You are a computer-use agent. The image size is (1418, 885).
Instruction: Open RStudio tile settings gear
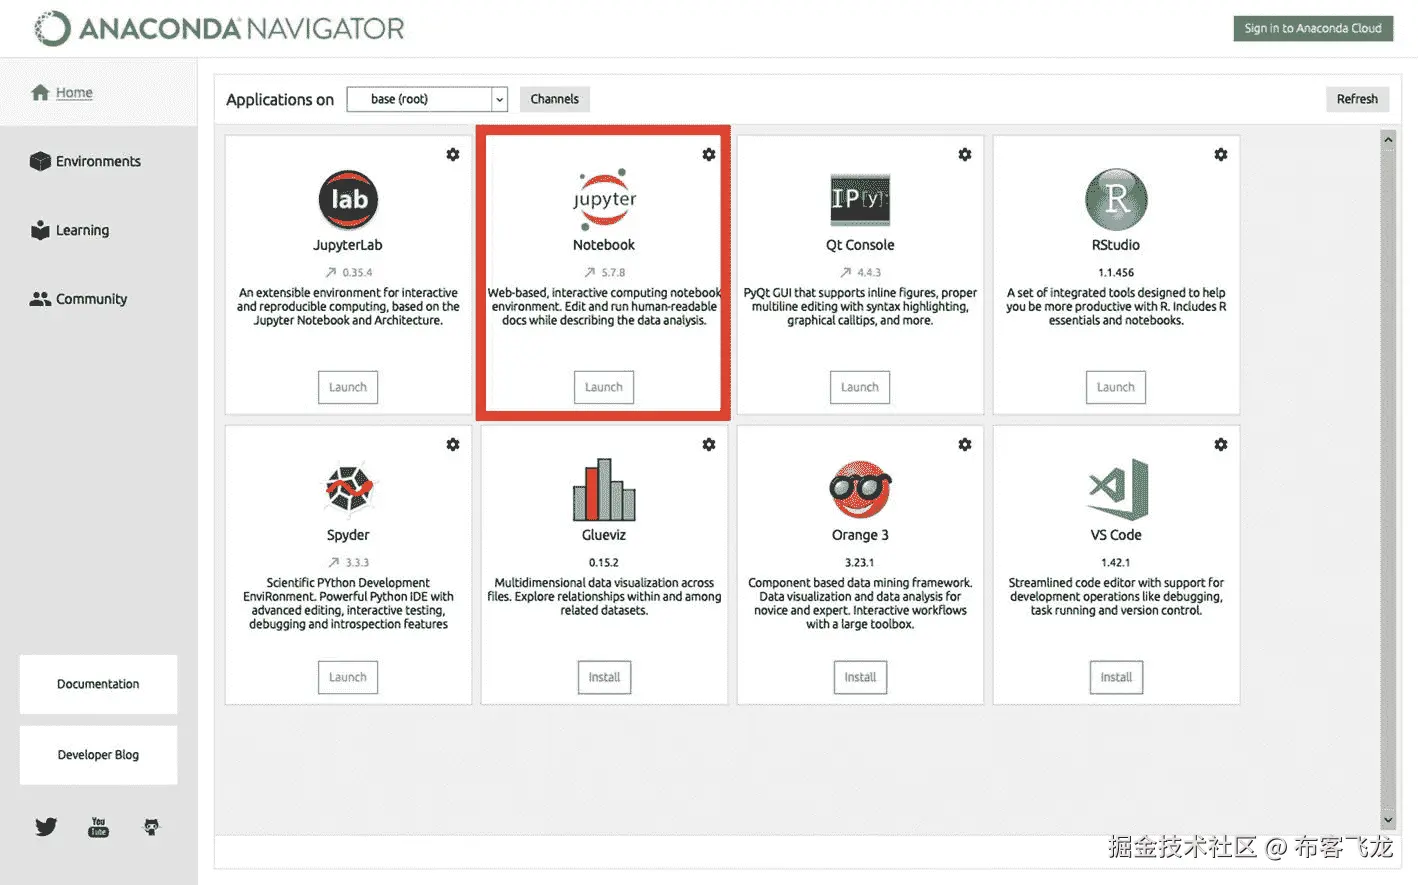point(1221,155)
